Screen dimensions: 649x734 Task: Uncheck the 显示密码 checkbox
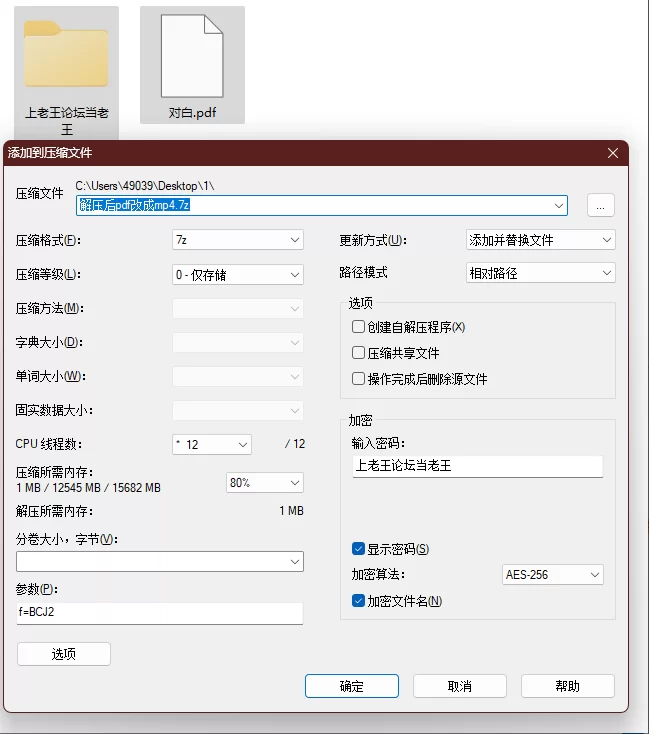coord(358,549)
